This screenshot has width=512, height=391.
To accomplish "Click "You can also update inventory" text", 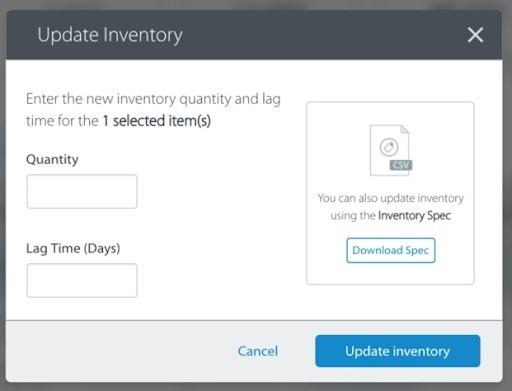I will click(x=390, y=198).
